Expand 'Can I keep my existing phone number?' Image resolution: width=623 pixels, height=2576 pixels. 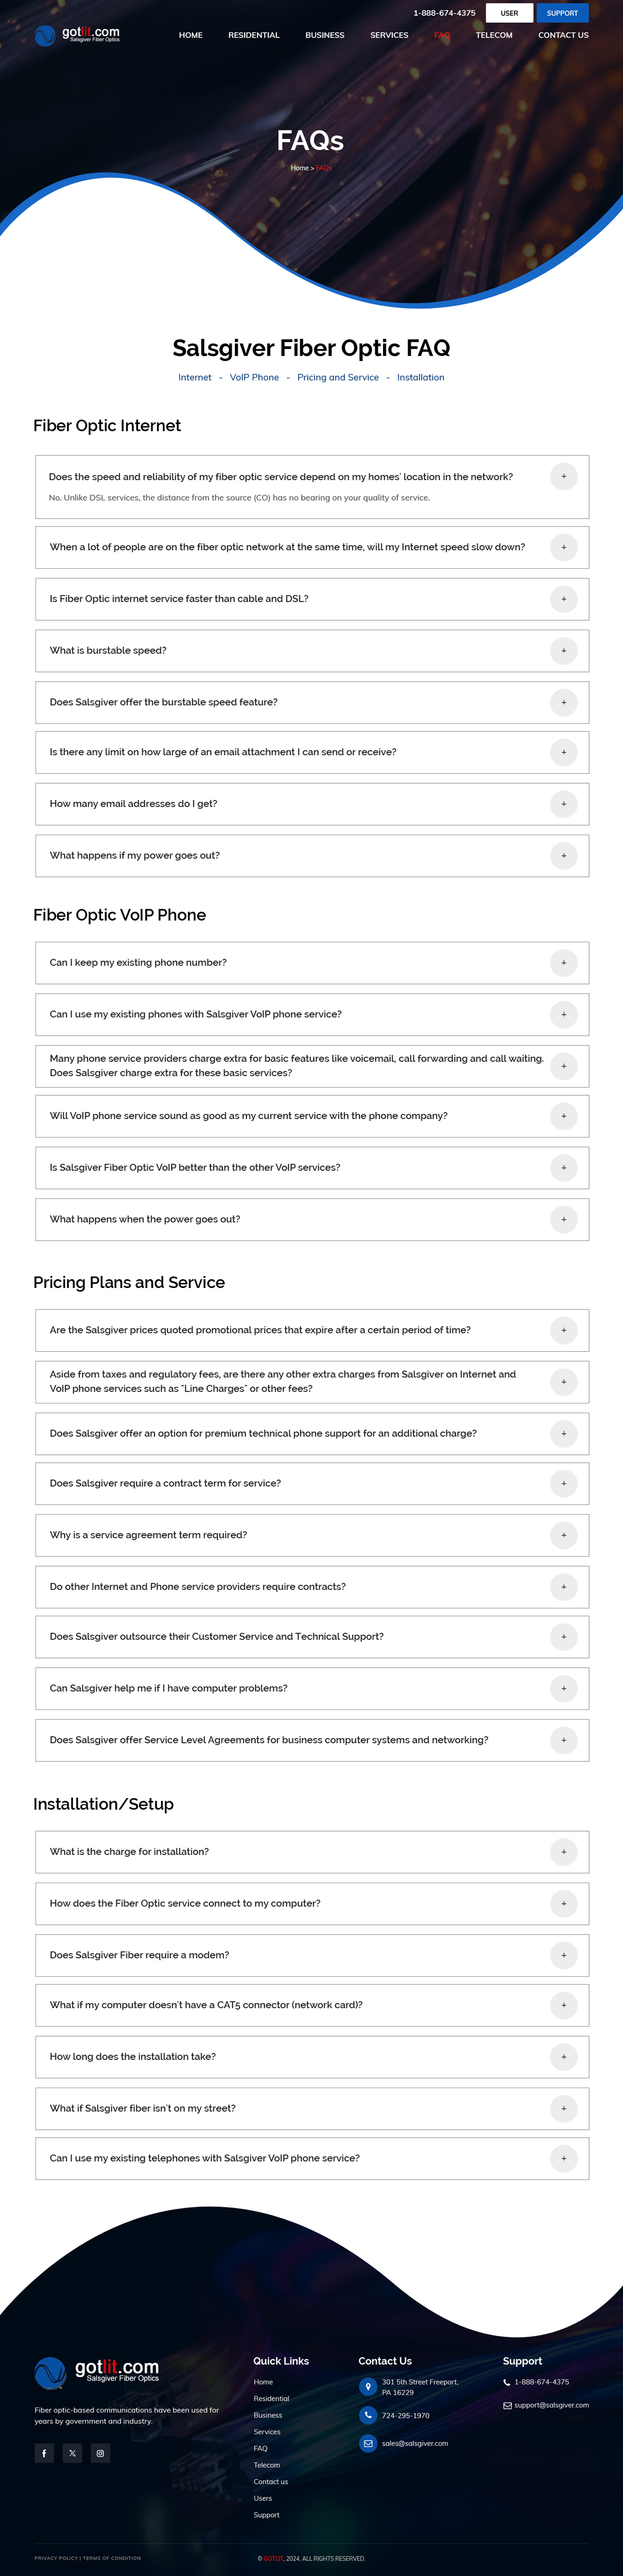pos(312,963)
